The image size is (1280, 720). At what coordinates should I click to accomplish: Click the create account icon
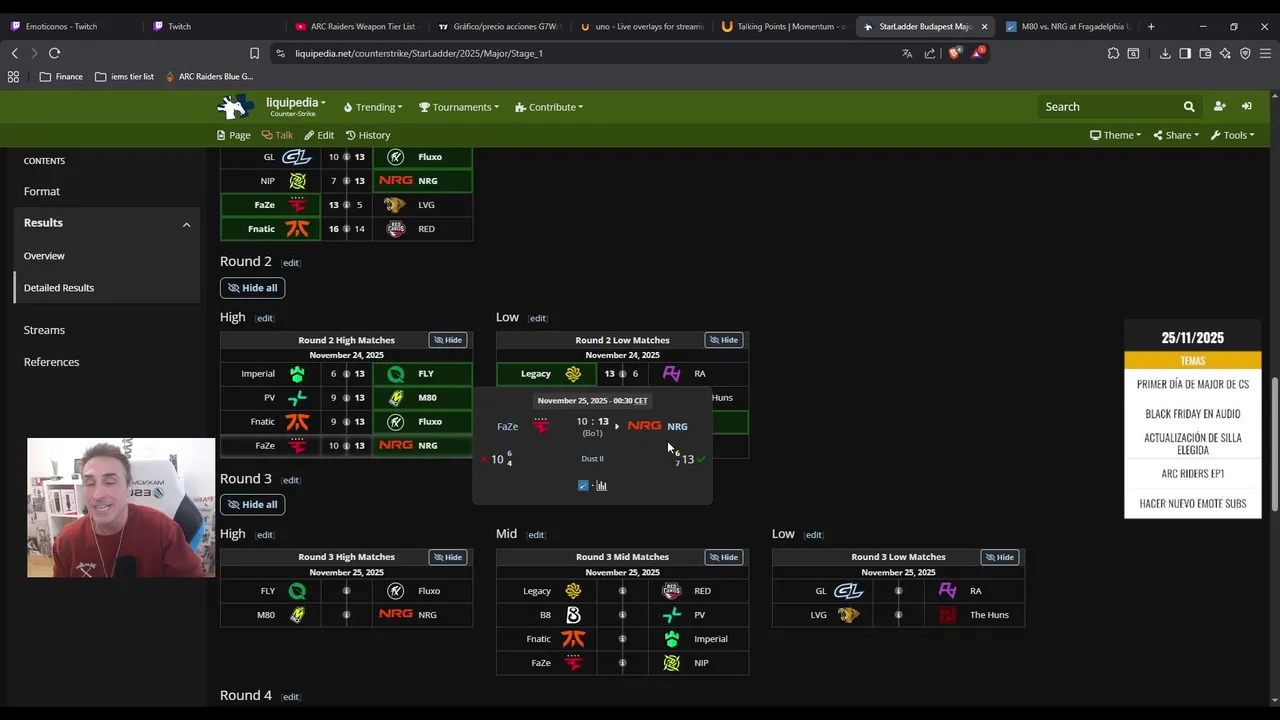(1219, 106)
